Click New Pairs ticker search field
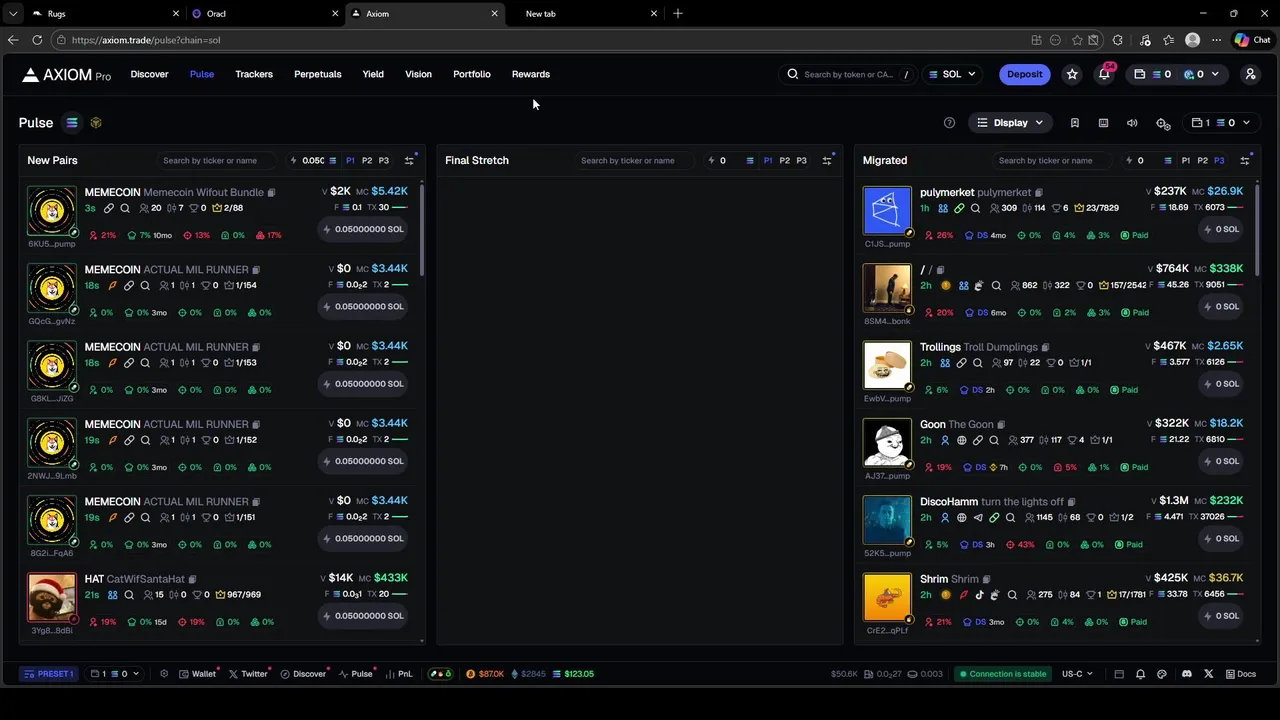This screenshot has height=720, width=1280. 218,160
